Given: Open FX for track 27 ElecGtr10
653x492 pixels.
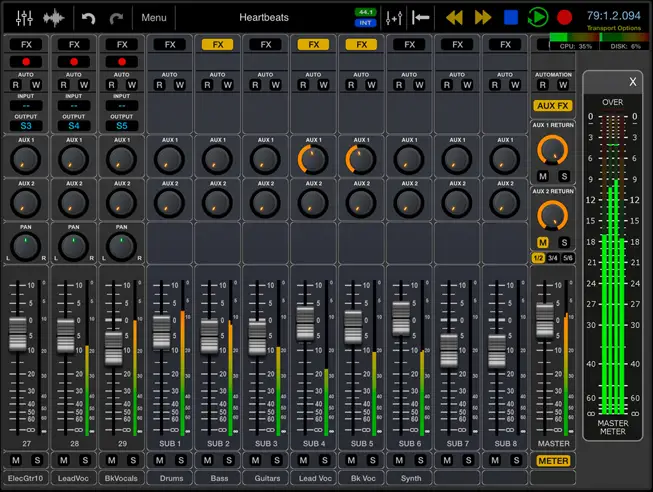Looking at the screenshot, I should (26, 45).
